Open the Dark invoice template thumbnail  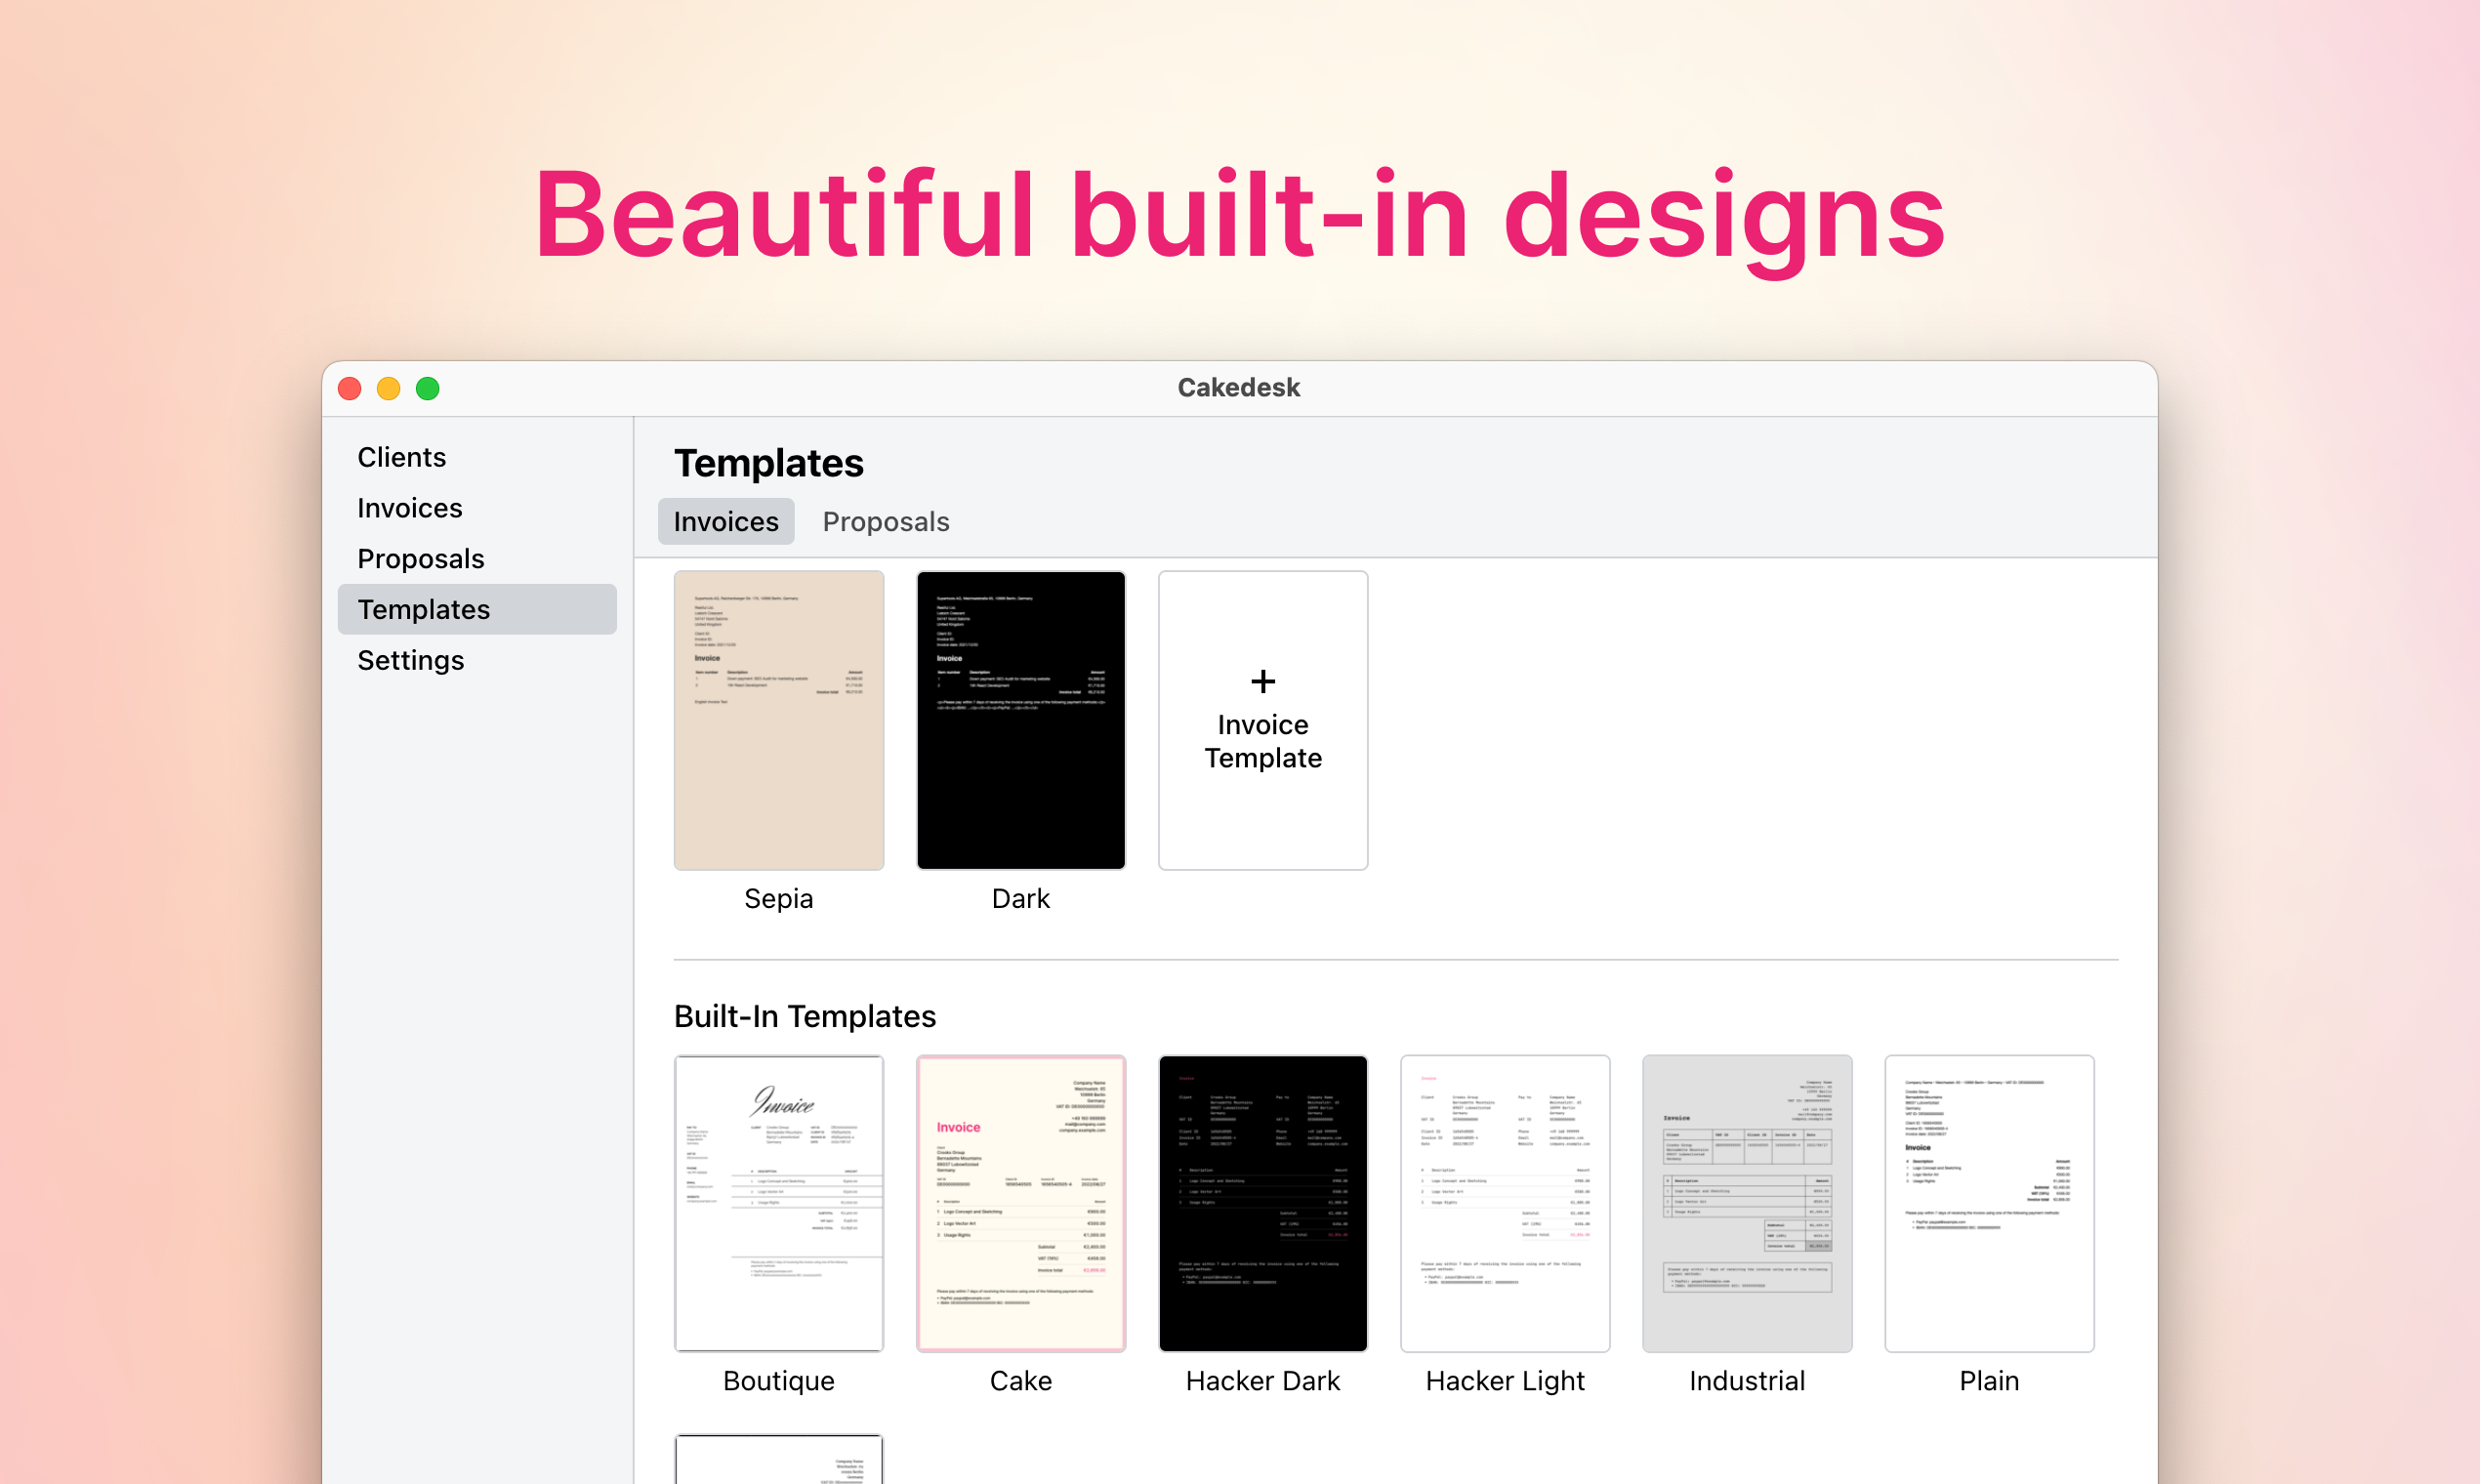coord(1021,720)
